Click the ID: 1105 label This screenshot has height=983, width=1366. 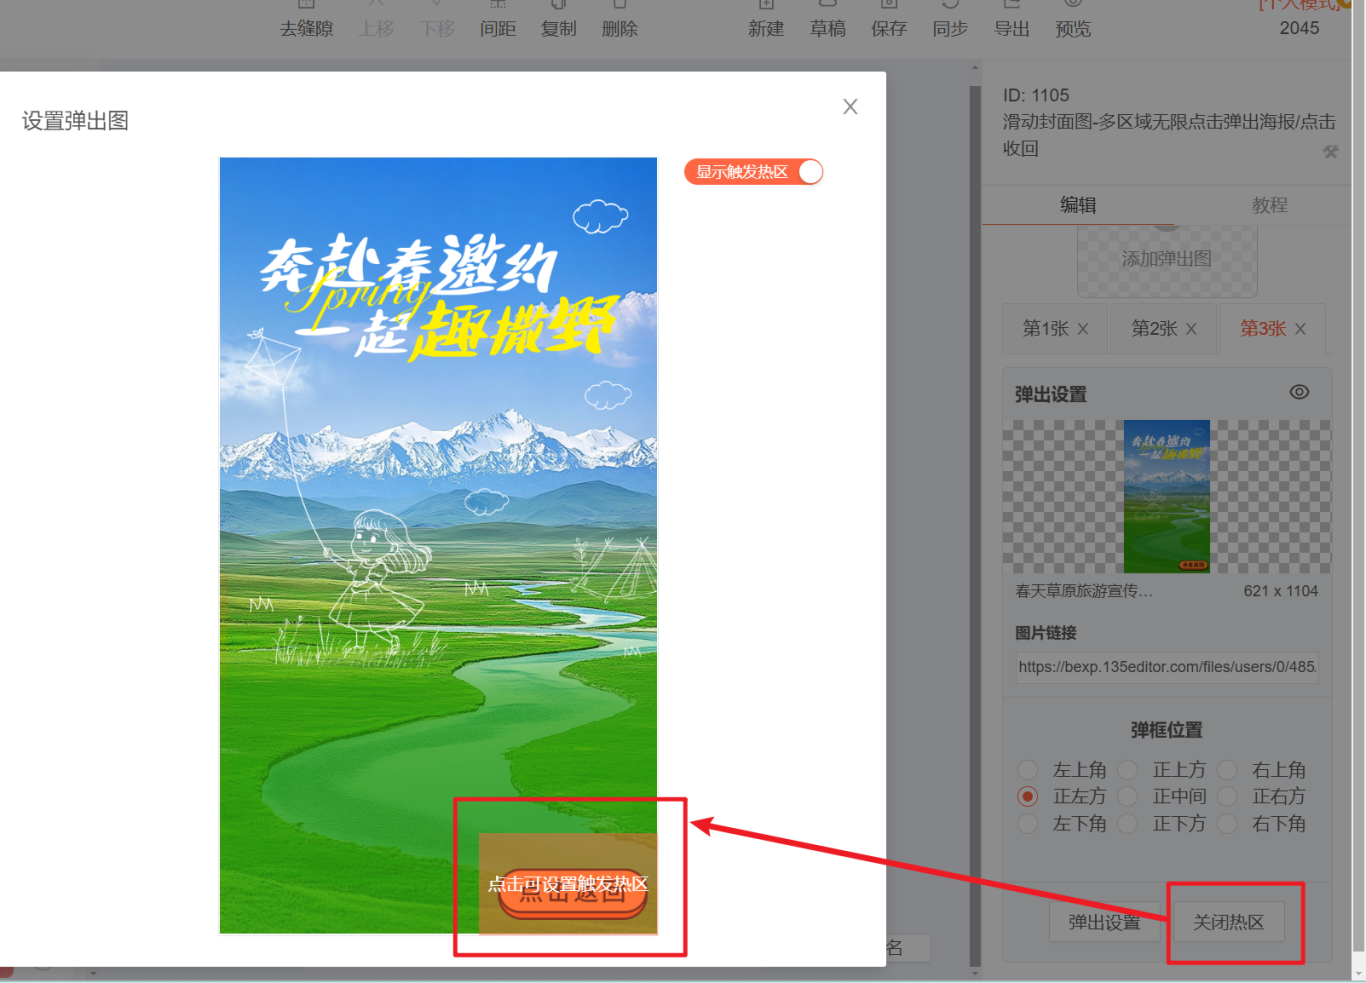click(1036, 95)
